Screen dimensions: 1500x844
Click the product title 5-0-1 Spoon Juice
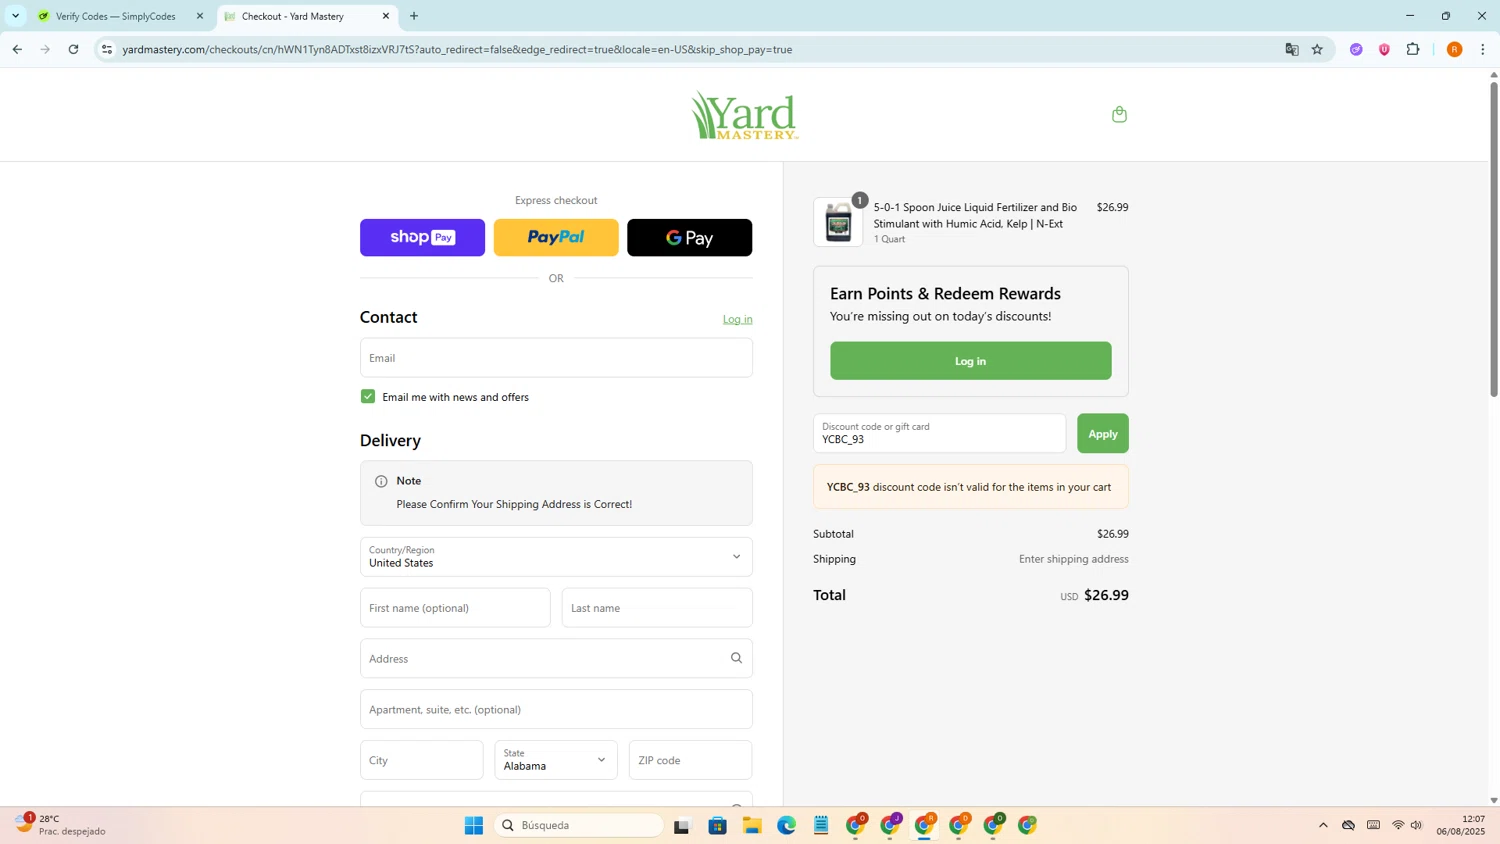(x=975, y=215)
